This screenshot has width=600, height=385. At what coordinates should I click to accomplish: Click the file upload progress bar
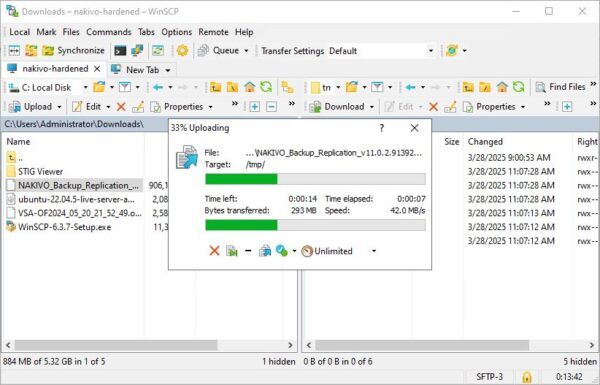coord(315,179)
